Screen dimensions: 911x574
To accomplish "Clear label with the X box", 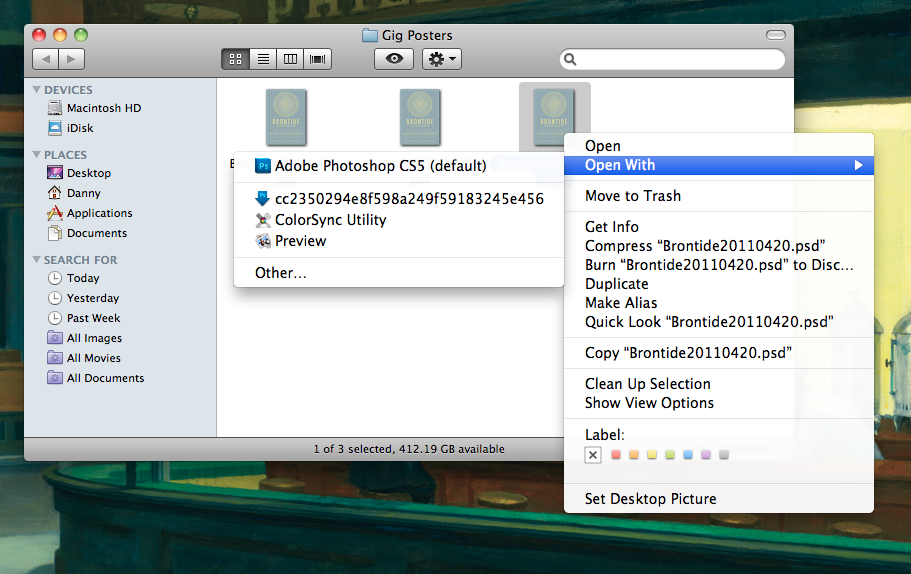I will pos(593,455).
